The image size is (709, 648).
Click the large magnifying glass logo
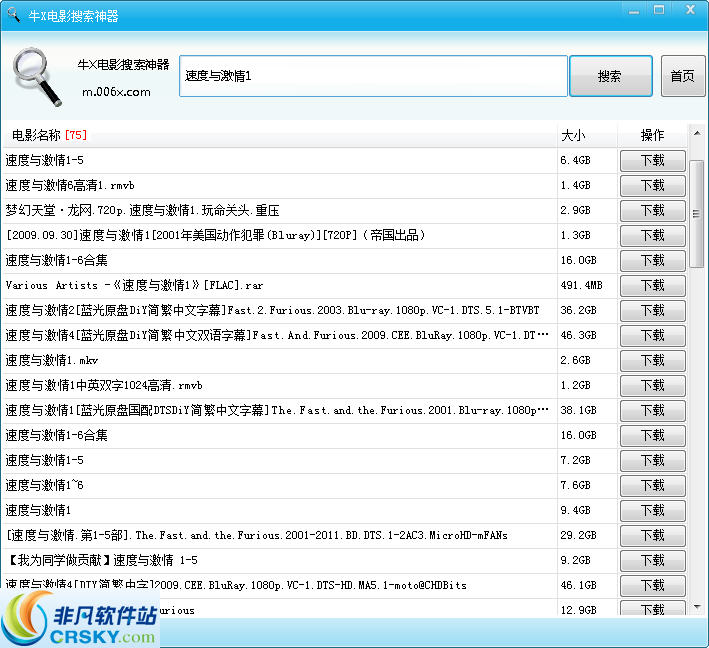pos(39,77)
